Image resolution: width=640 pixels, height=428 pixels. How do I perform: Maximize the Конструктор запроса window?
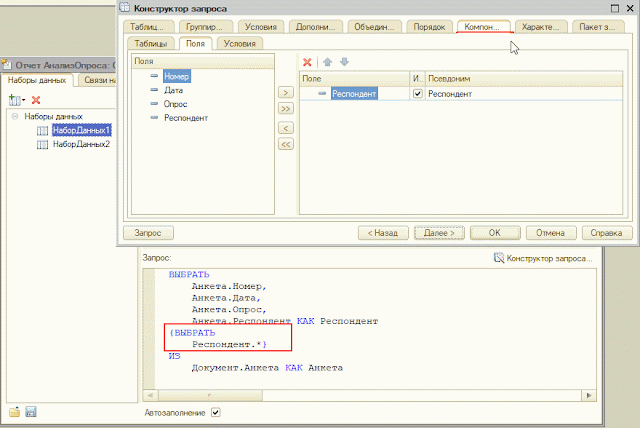[615, 8]
